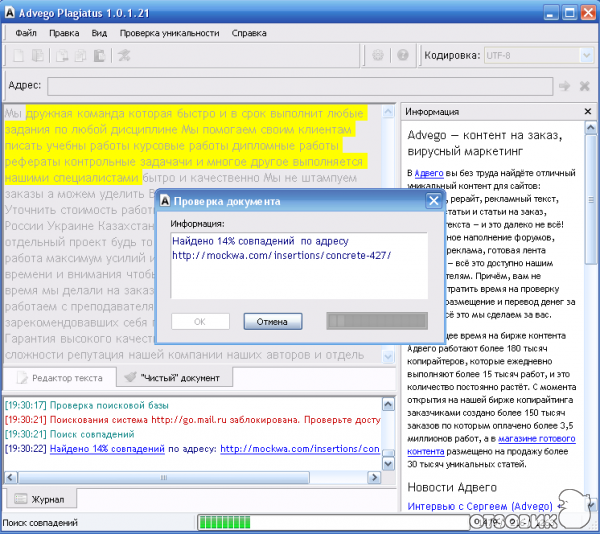Click the globe icon in the toolbar
The width and height of the screenshot is (600, 534).
(x=378, y=55)
